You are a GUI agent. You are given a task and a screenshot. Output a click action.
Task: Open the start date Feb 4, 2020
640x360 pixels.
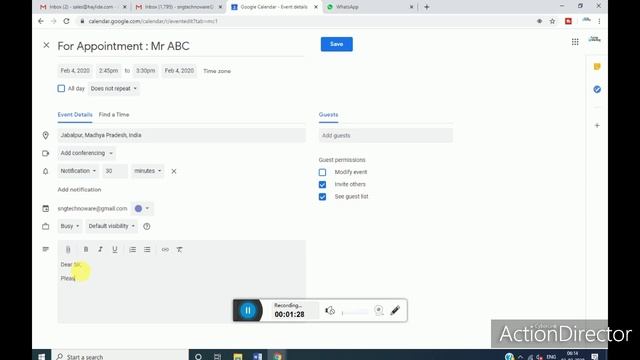75,71
